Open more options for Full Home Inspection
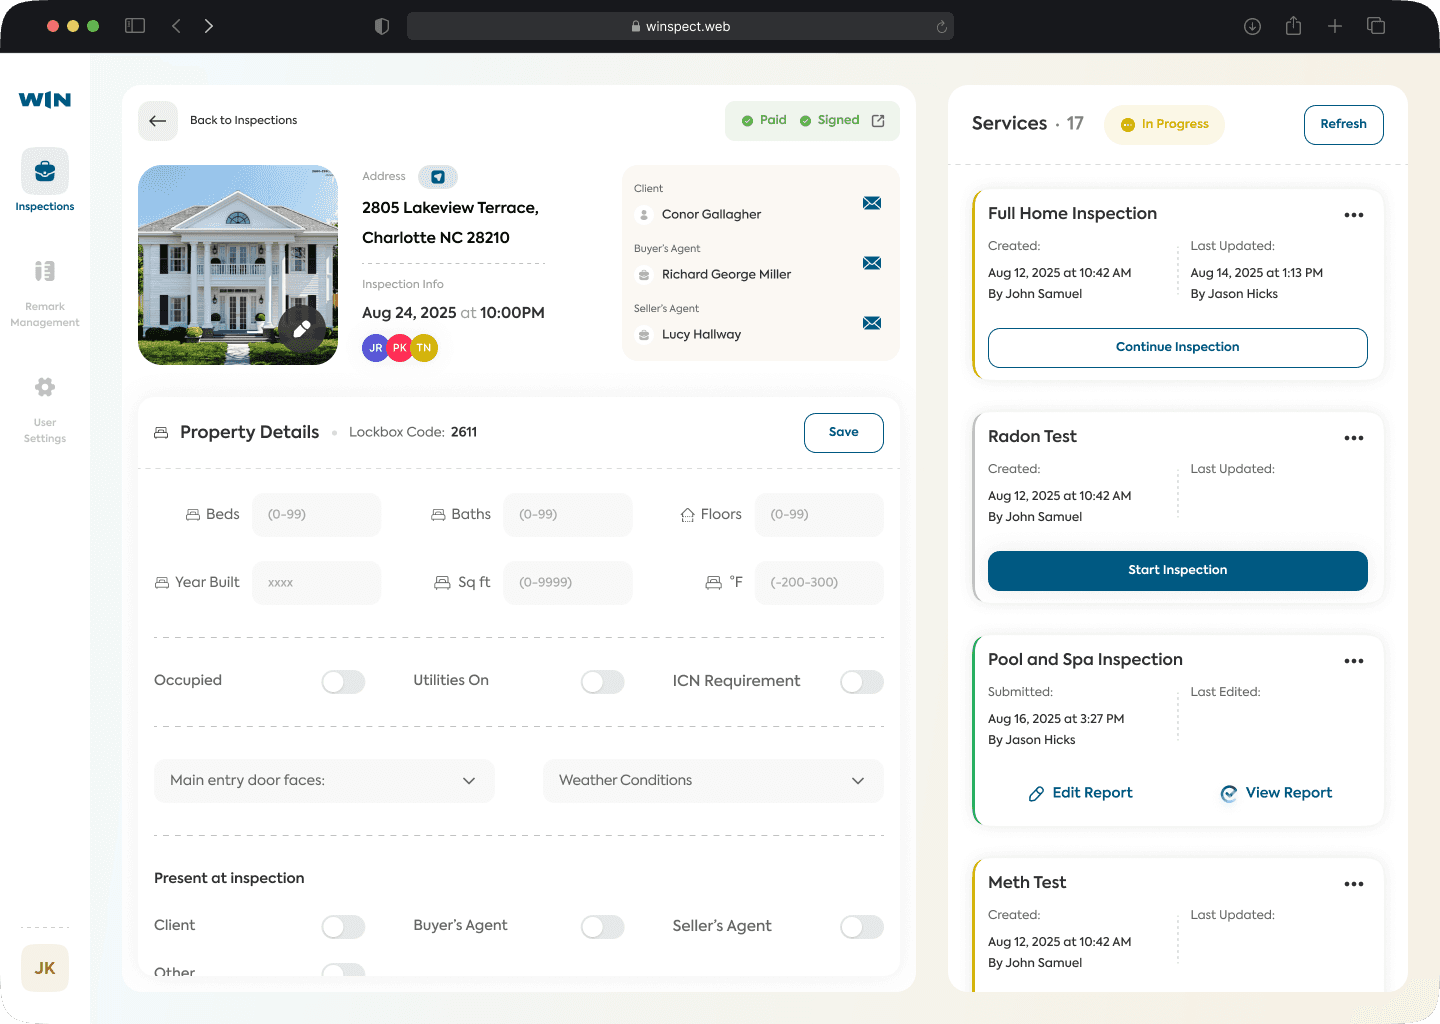 (x=1354, y=215)
